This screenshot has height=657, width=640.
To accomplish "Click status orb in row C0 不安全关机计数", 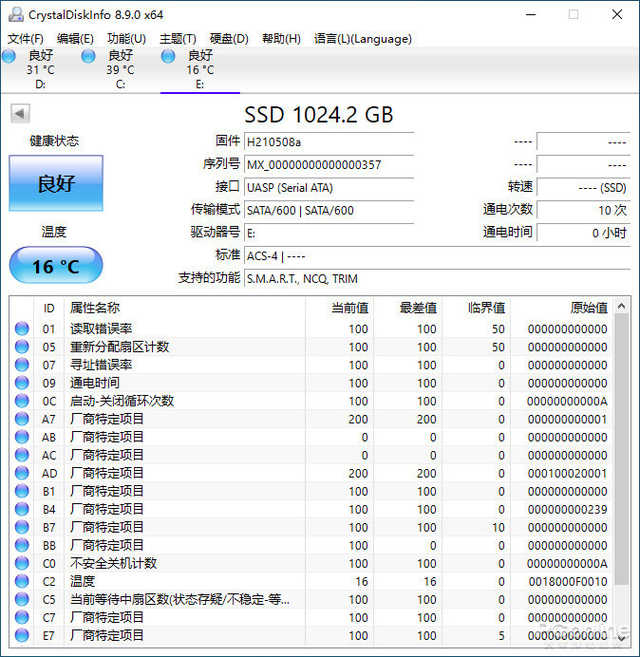I will click(x=22, y=563).
